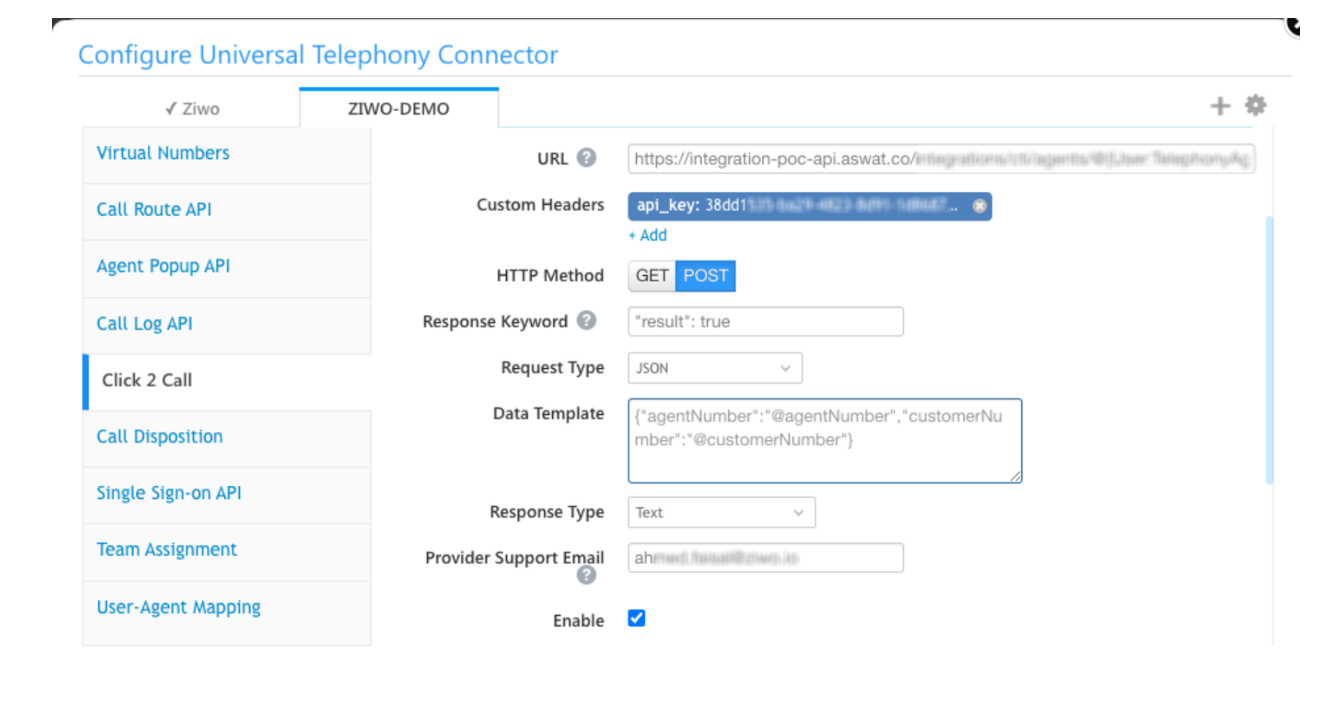Open Agent Popup API section
The image size is (1334, 706).
[x=227, y=268]
